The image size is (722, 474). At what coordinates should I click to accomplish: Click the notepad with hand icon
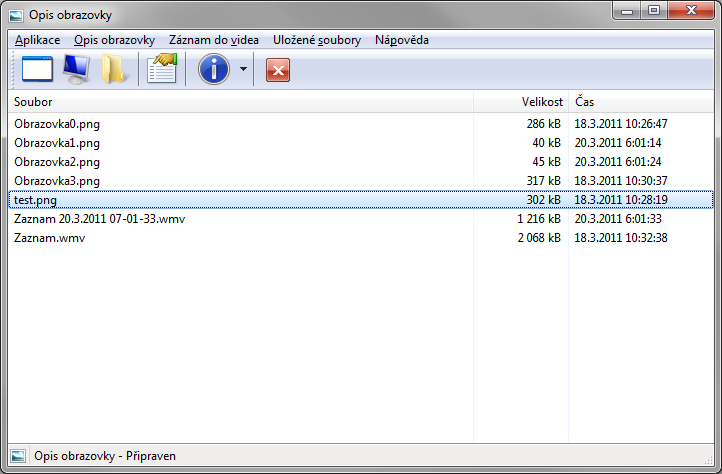coord(161,70)
